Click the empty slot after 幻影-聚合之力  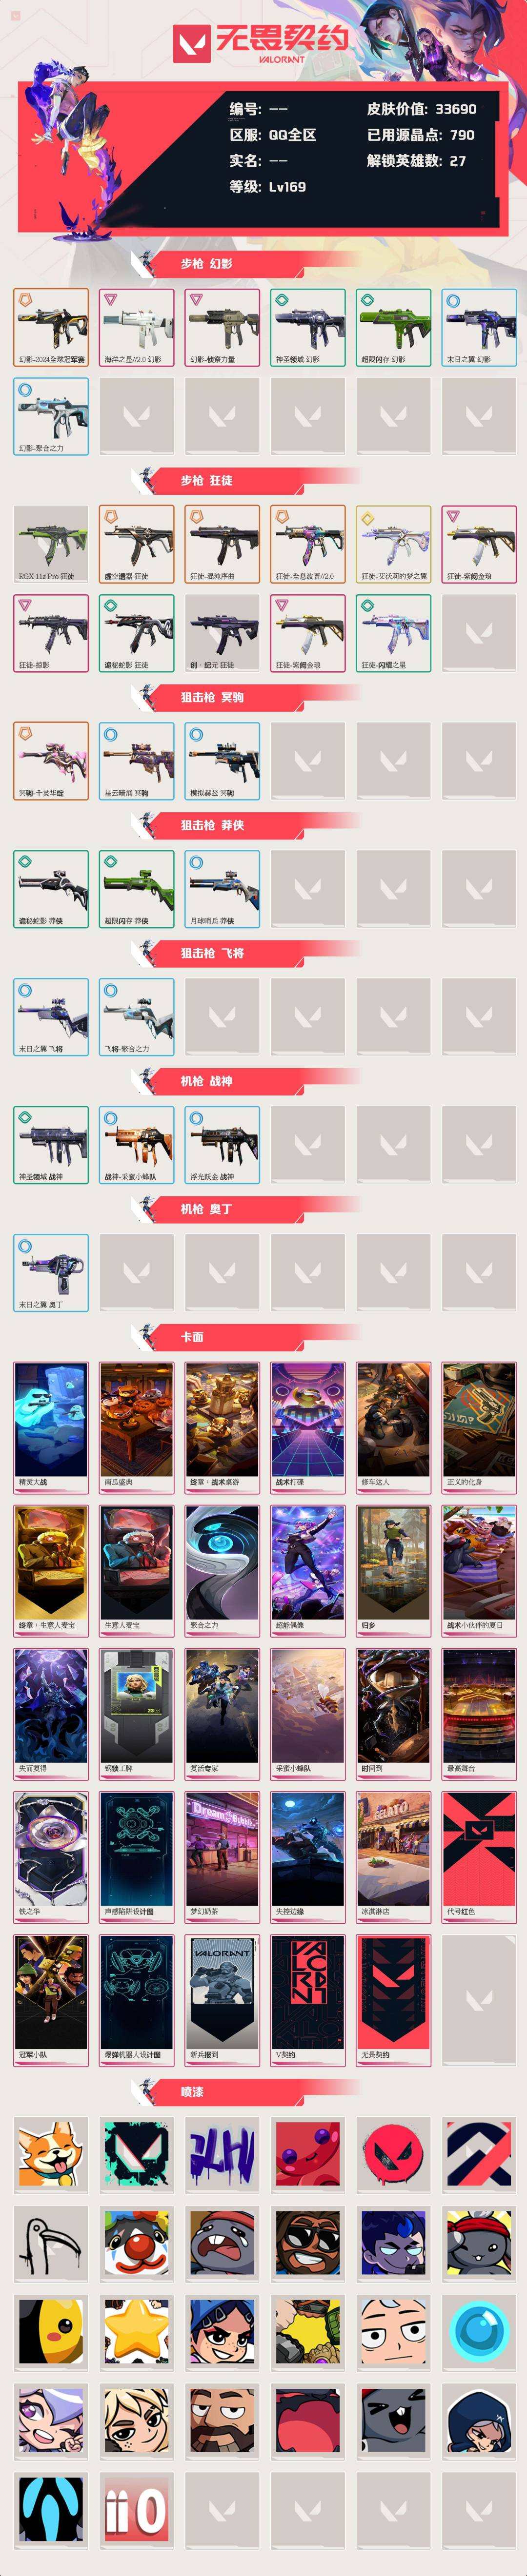(x=137, y=416)
